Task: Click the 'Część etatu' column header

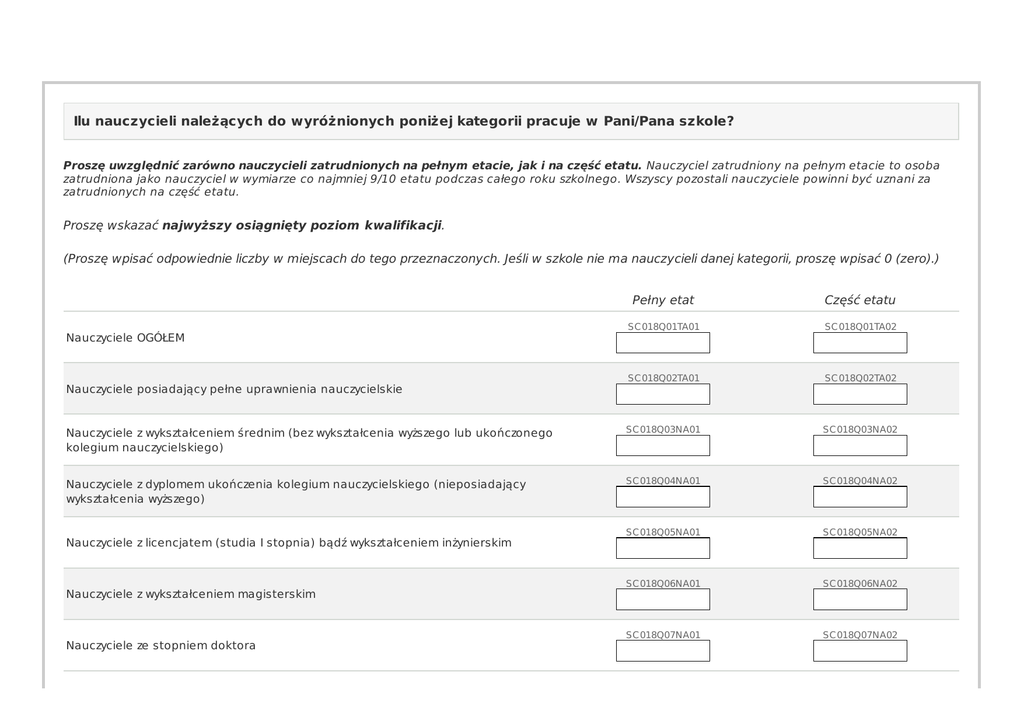Action: [859, 300]
